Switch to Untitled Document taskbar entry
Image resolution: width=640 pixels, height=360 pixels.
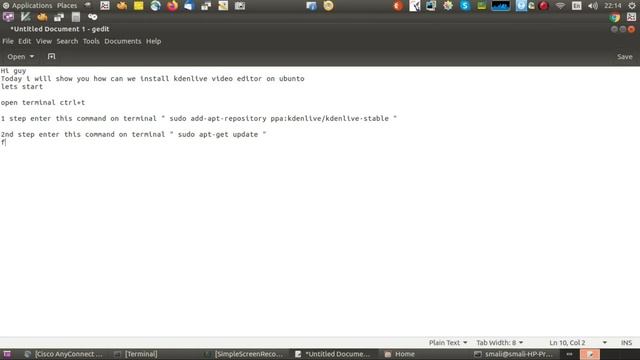pos(333,354)
